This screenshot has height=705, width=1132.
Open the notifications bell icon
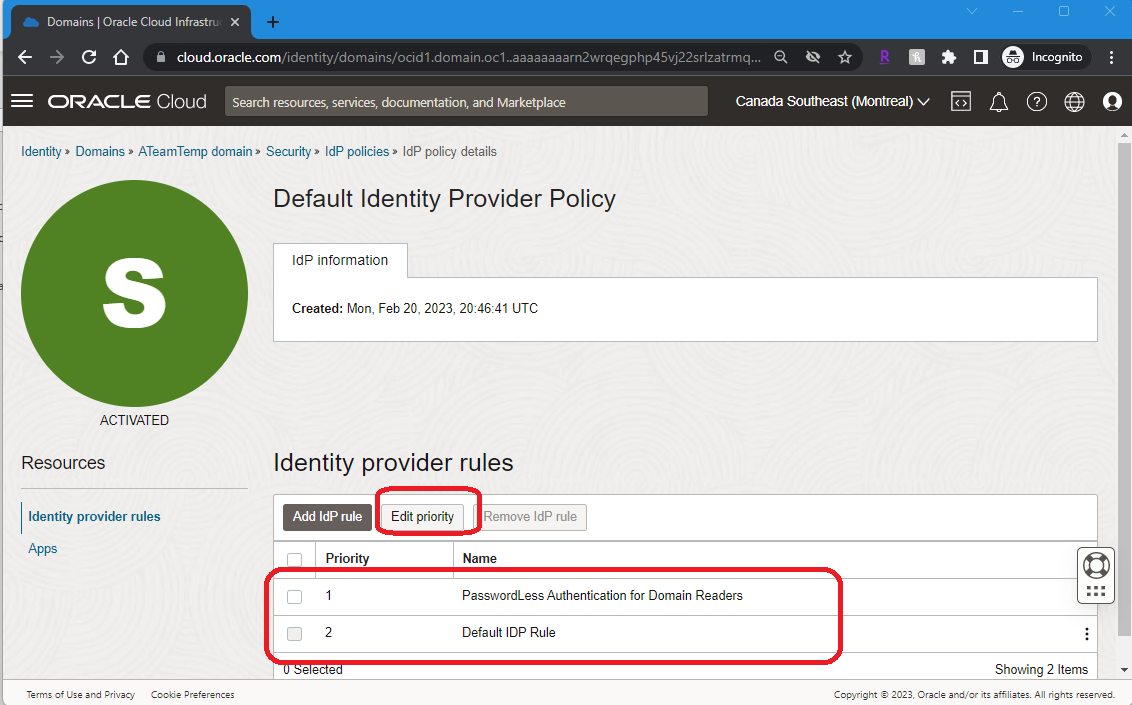pos(999,101)
